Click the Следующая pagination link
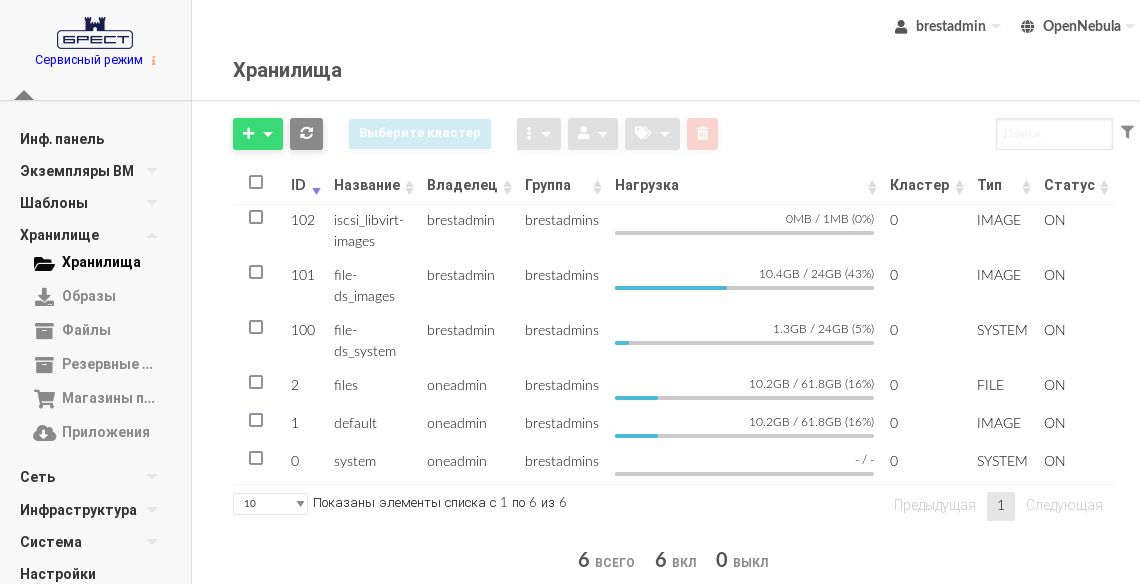The width and height of the screenshot is (1140, 584). click(1064, 506)
